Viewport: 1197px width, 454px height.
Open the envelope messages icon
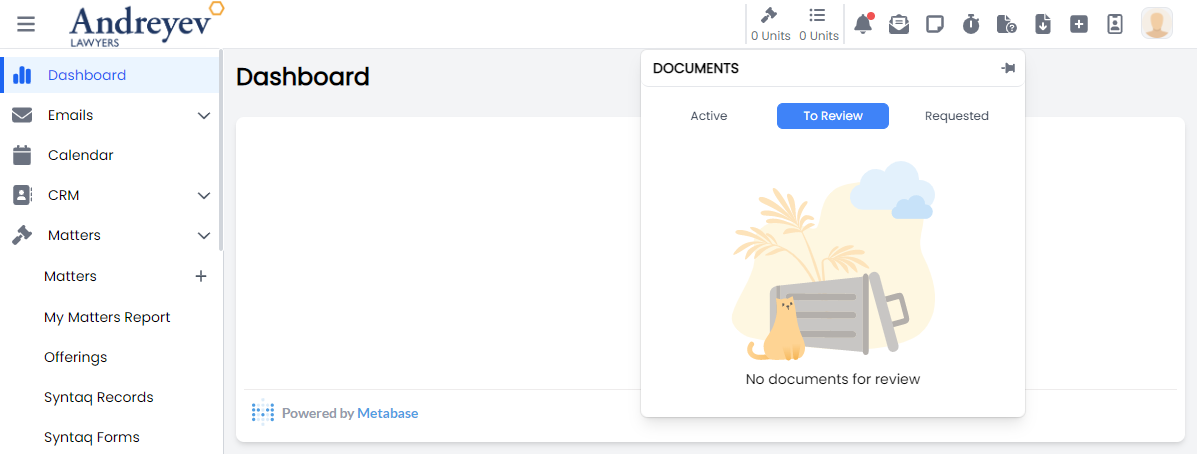899,24
